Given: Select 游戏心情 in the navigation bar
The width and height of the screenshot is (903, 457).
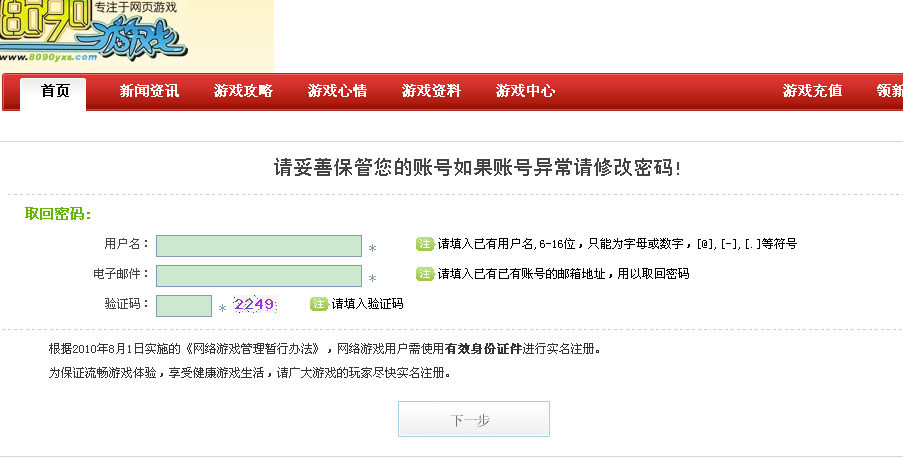Looking at the screenshot, I should click(x=337, y=92).
